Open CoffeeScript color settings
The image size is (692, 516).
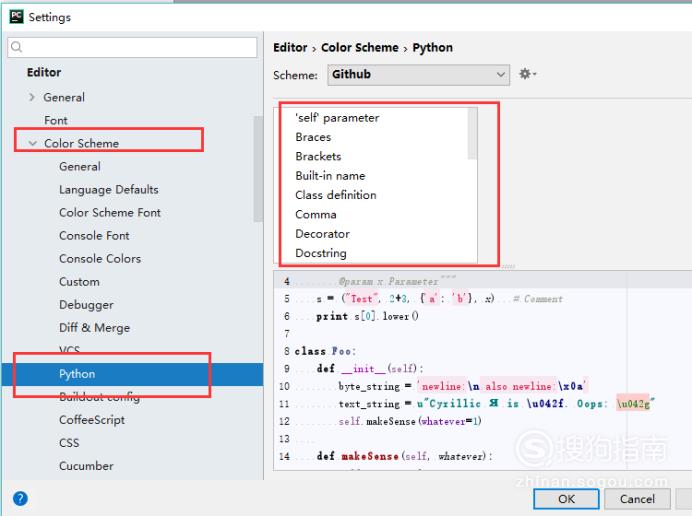click(x=92, y=420)
